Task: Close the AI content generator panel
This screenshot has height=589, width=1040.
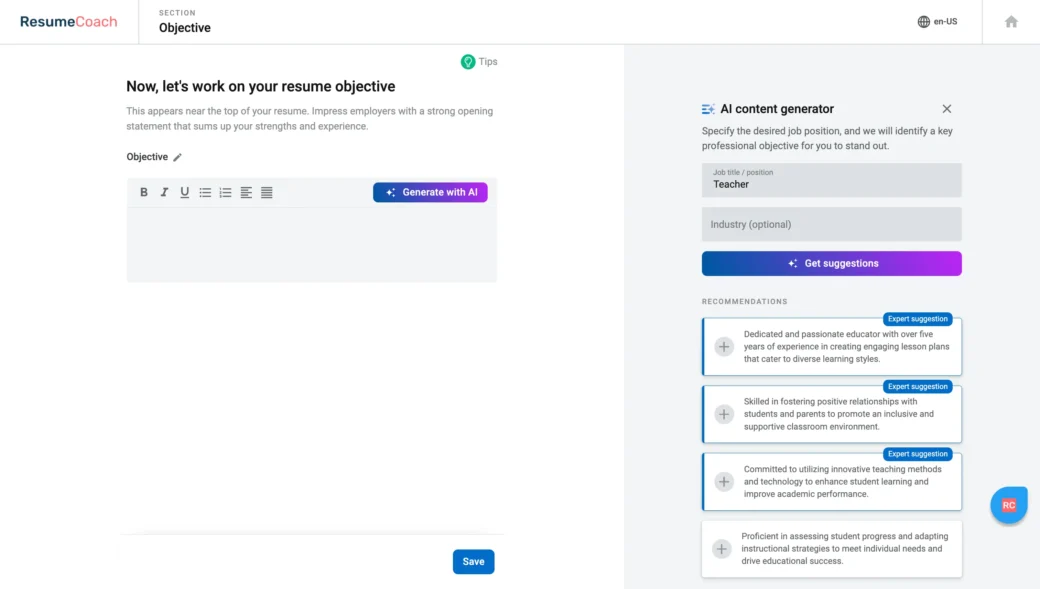Action: (x=947, y=109)
